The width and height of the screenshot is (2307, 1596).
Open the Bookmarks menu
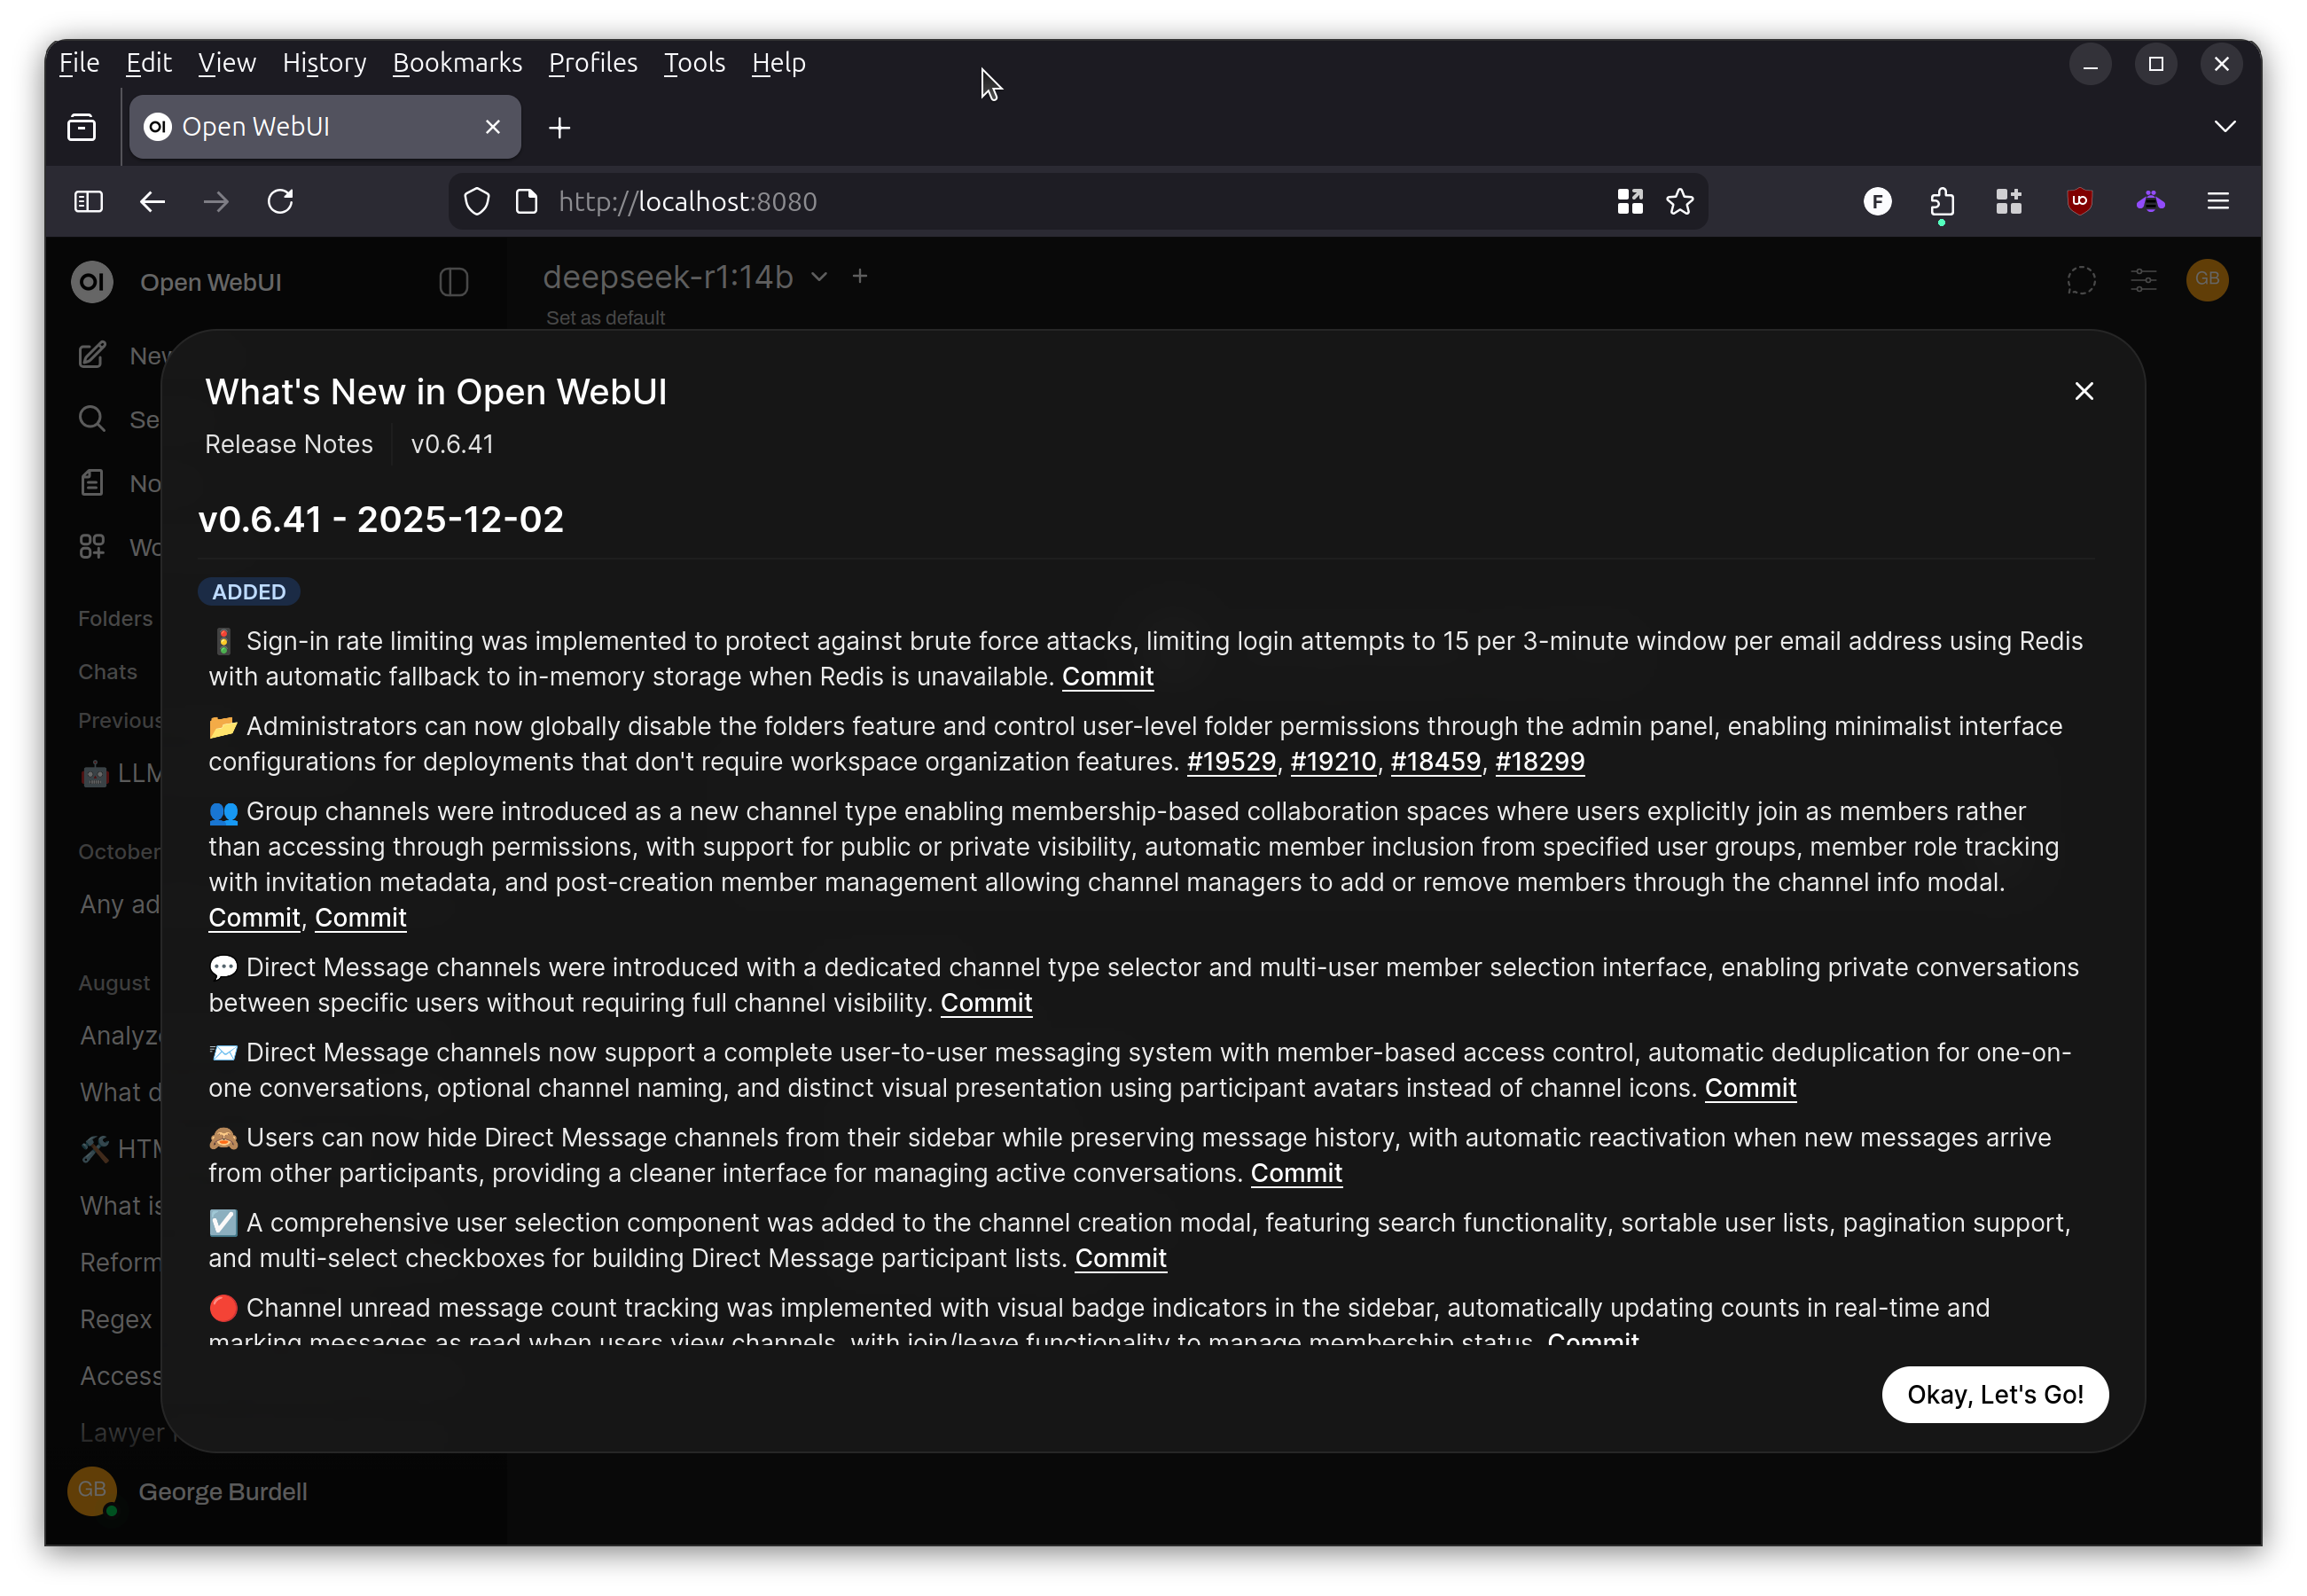point(457,63)
